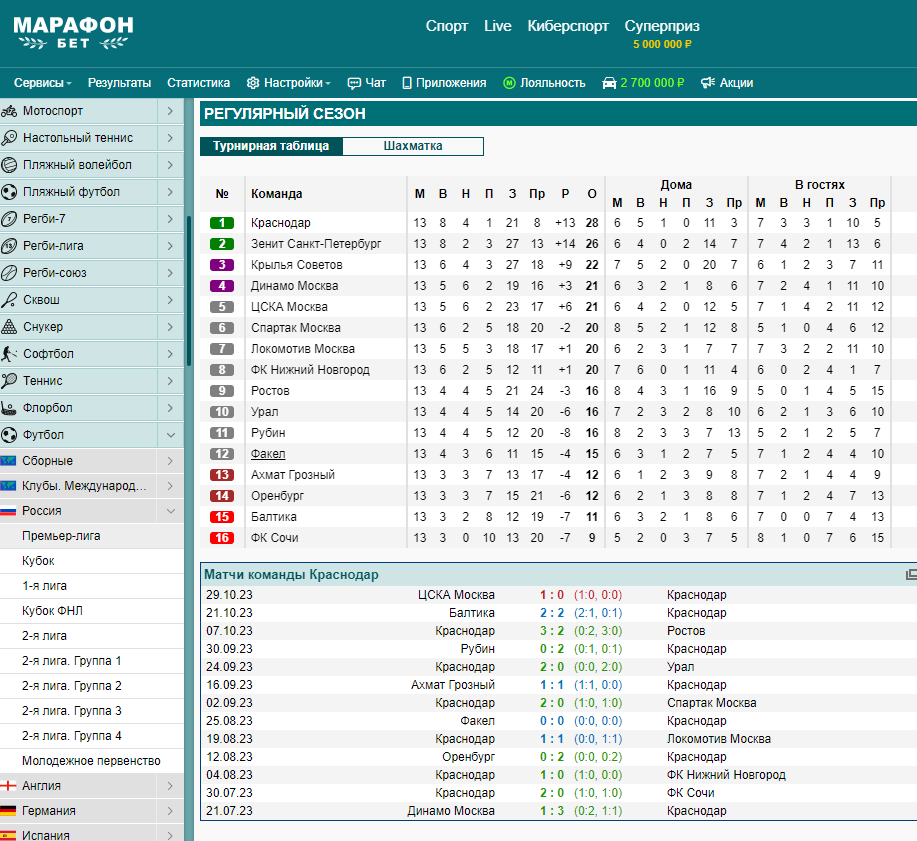Image resolution: width=917 pixels, height=841 pixels.
Task: Click the sidebar vertical scrollbar
Action: [189, 291]
